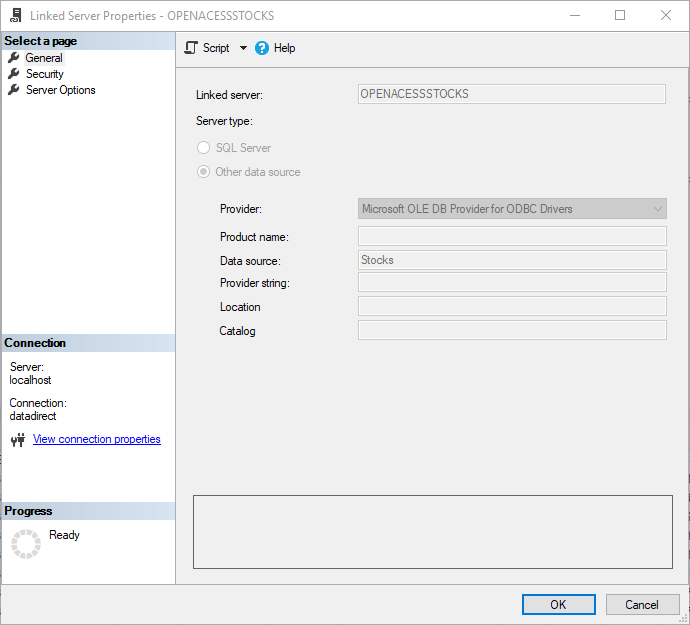
Task: Click the blue Help question mark icon
Action: point(262,48)
